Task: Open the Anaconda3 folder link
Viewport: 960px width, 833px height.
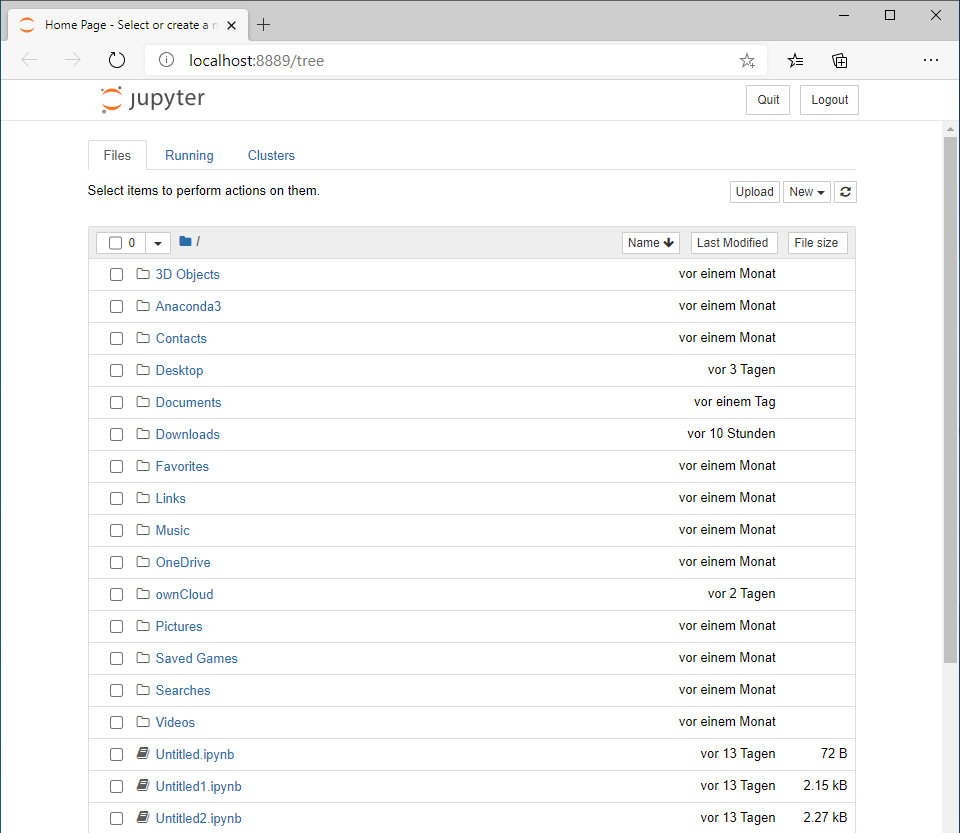Action: point(188,306)
